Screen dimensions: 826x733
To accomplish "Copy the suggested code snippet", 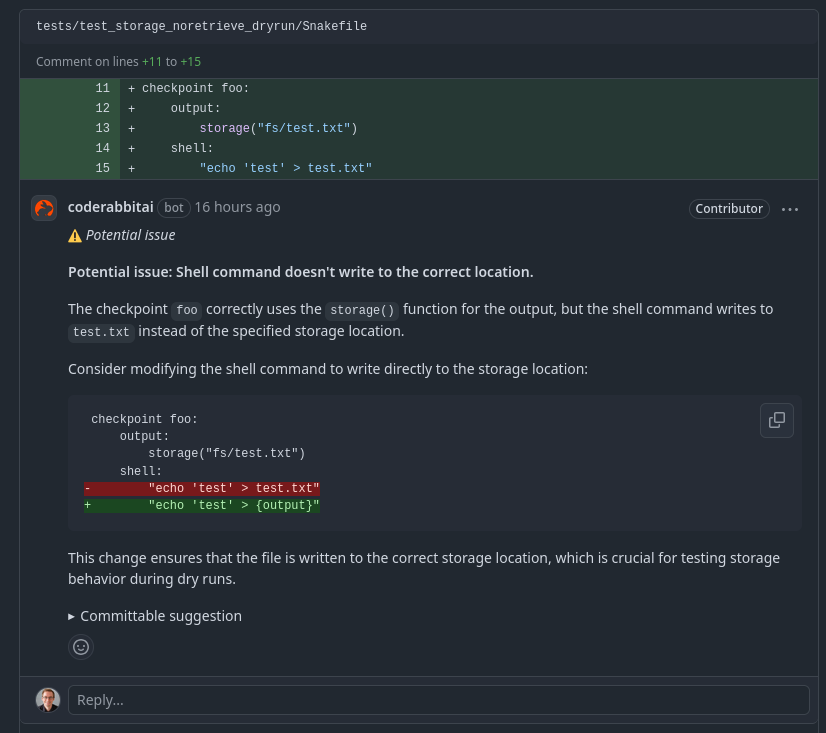I will tap(776, 421).
